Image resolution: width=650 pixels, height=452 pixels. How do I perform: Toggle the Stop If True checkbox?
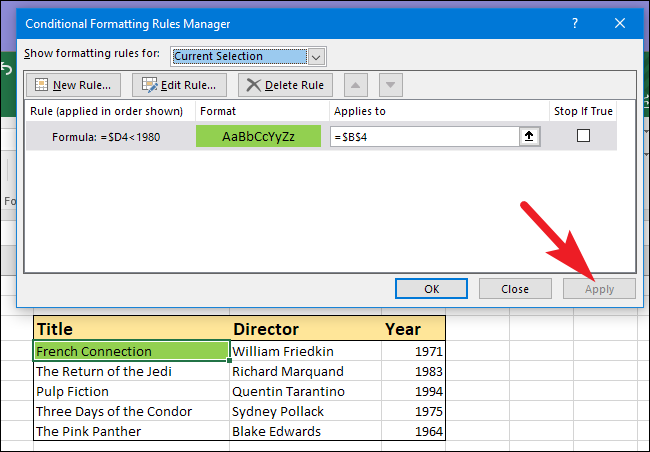pyautogui.click(x=583, y=136)
